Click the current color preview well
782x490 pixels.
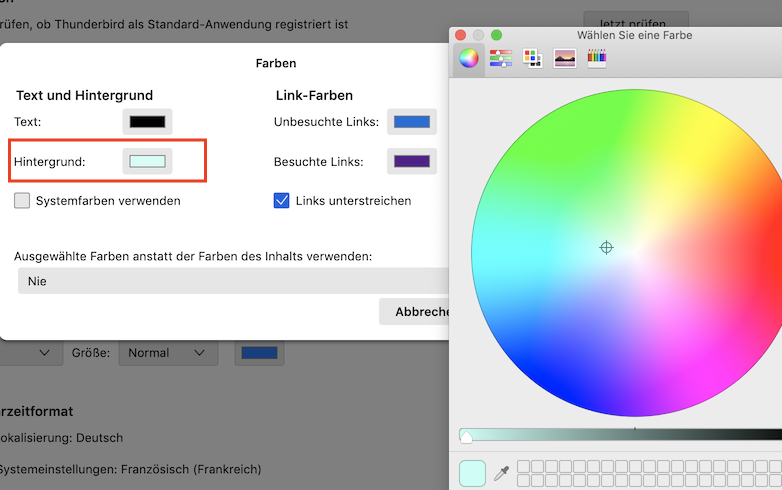472,472
